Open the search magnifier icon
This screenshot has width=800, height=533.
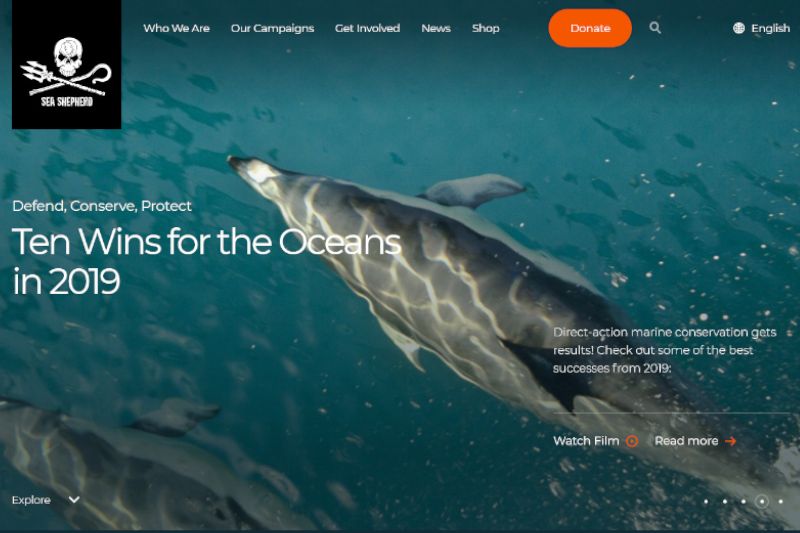click(x=655, y=28)
